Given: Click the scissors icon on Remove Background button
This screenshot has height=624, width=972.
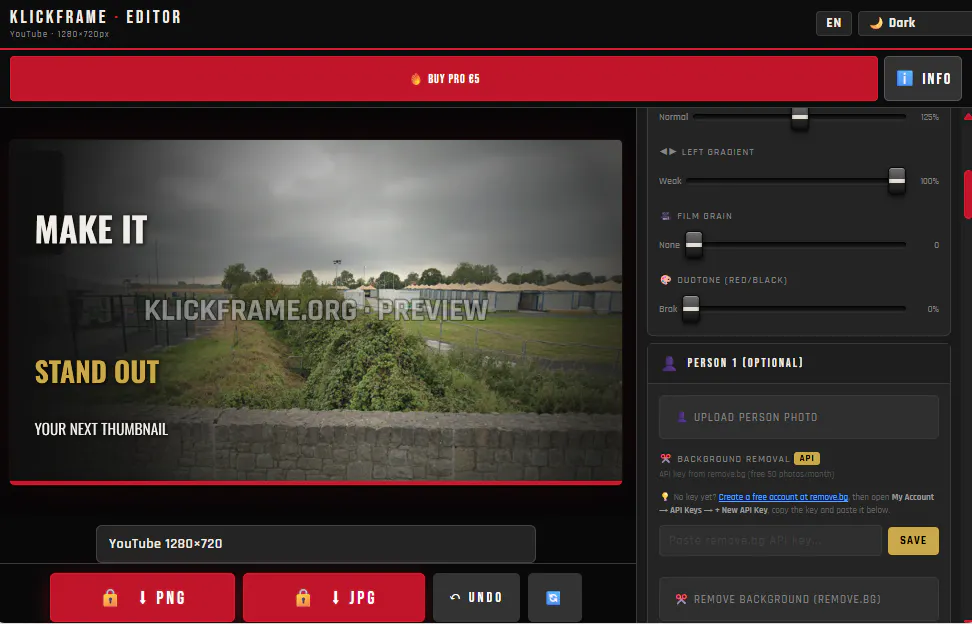Looking at the screenshot, I should pyautogui.click(x=681, y=599).
